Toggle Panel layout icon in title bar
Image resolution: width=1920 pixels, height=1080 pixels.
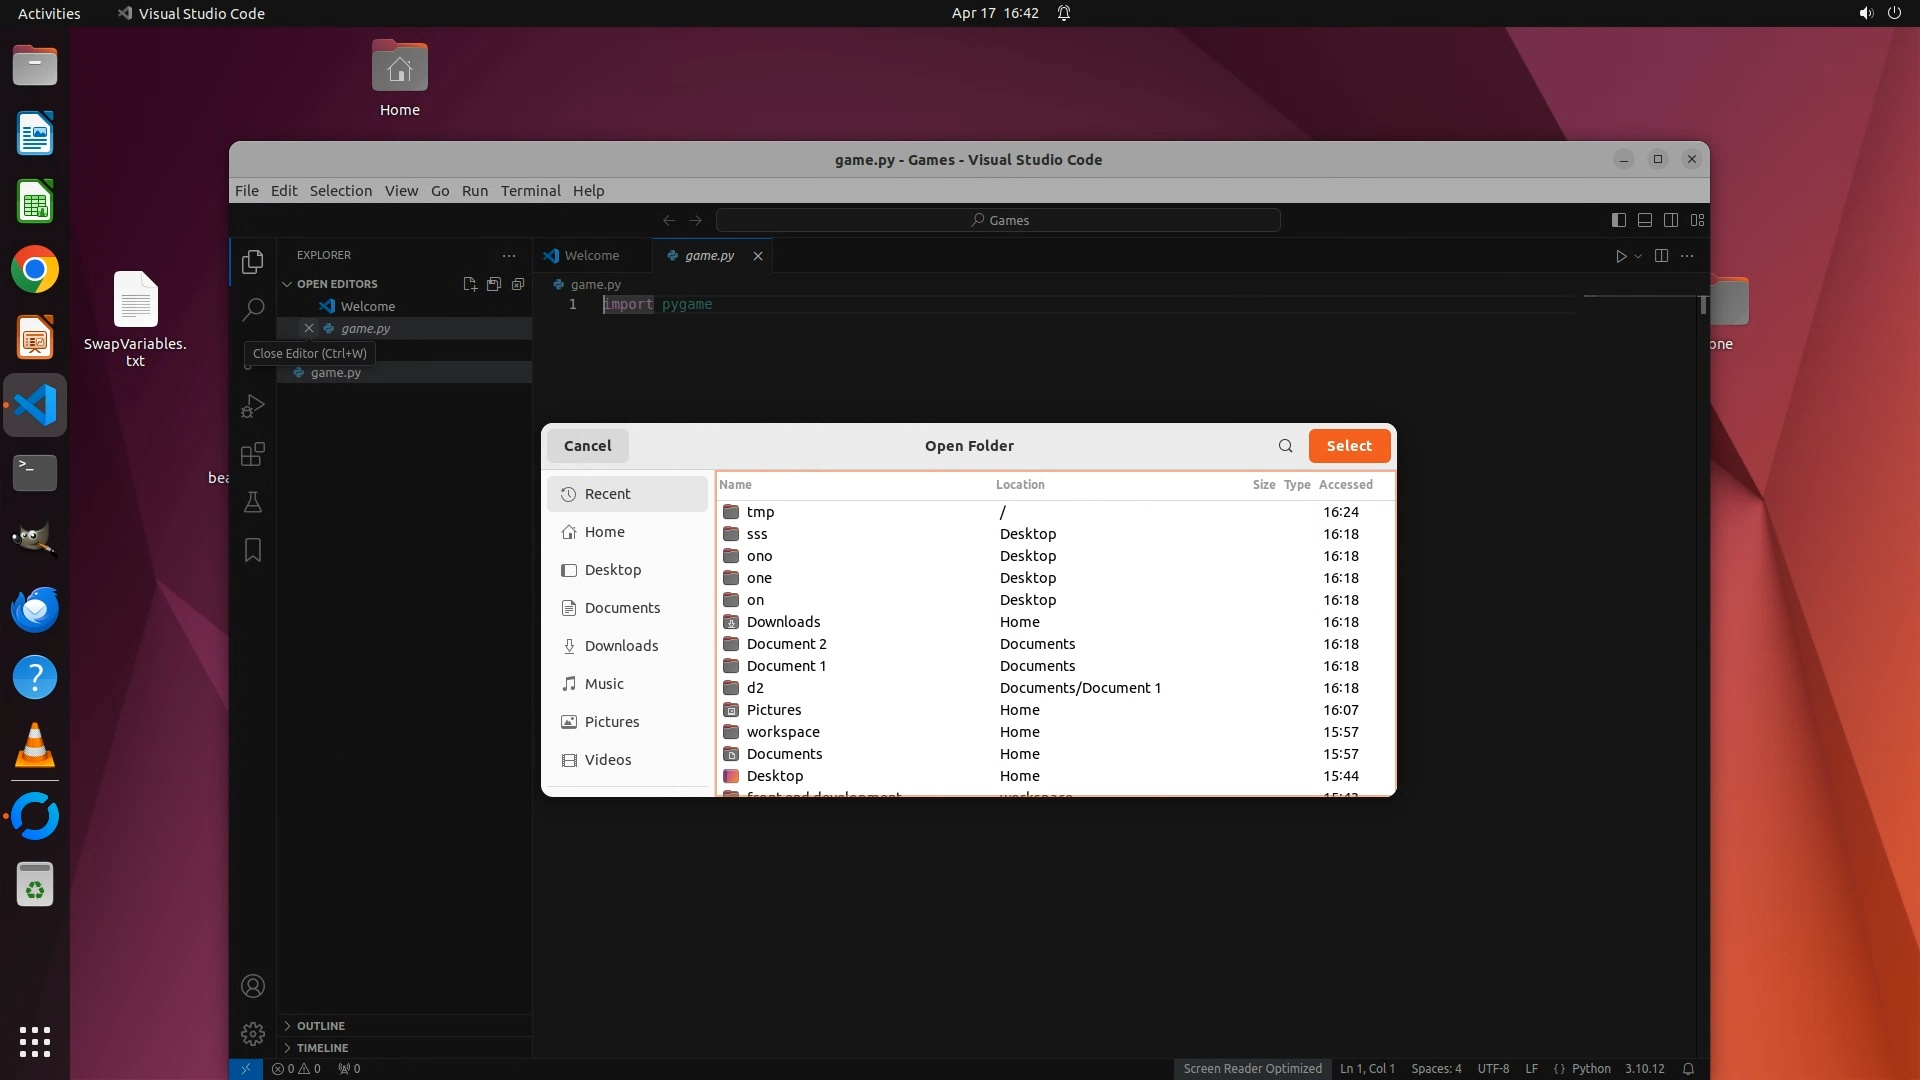[1644, 220]
